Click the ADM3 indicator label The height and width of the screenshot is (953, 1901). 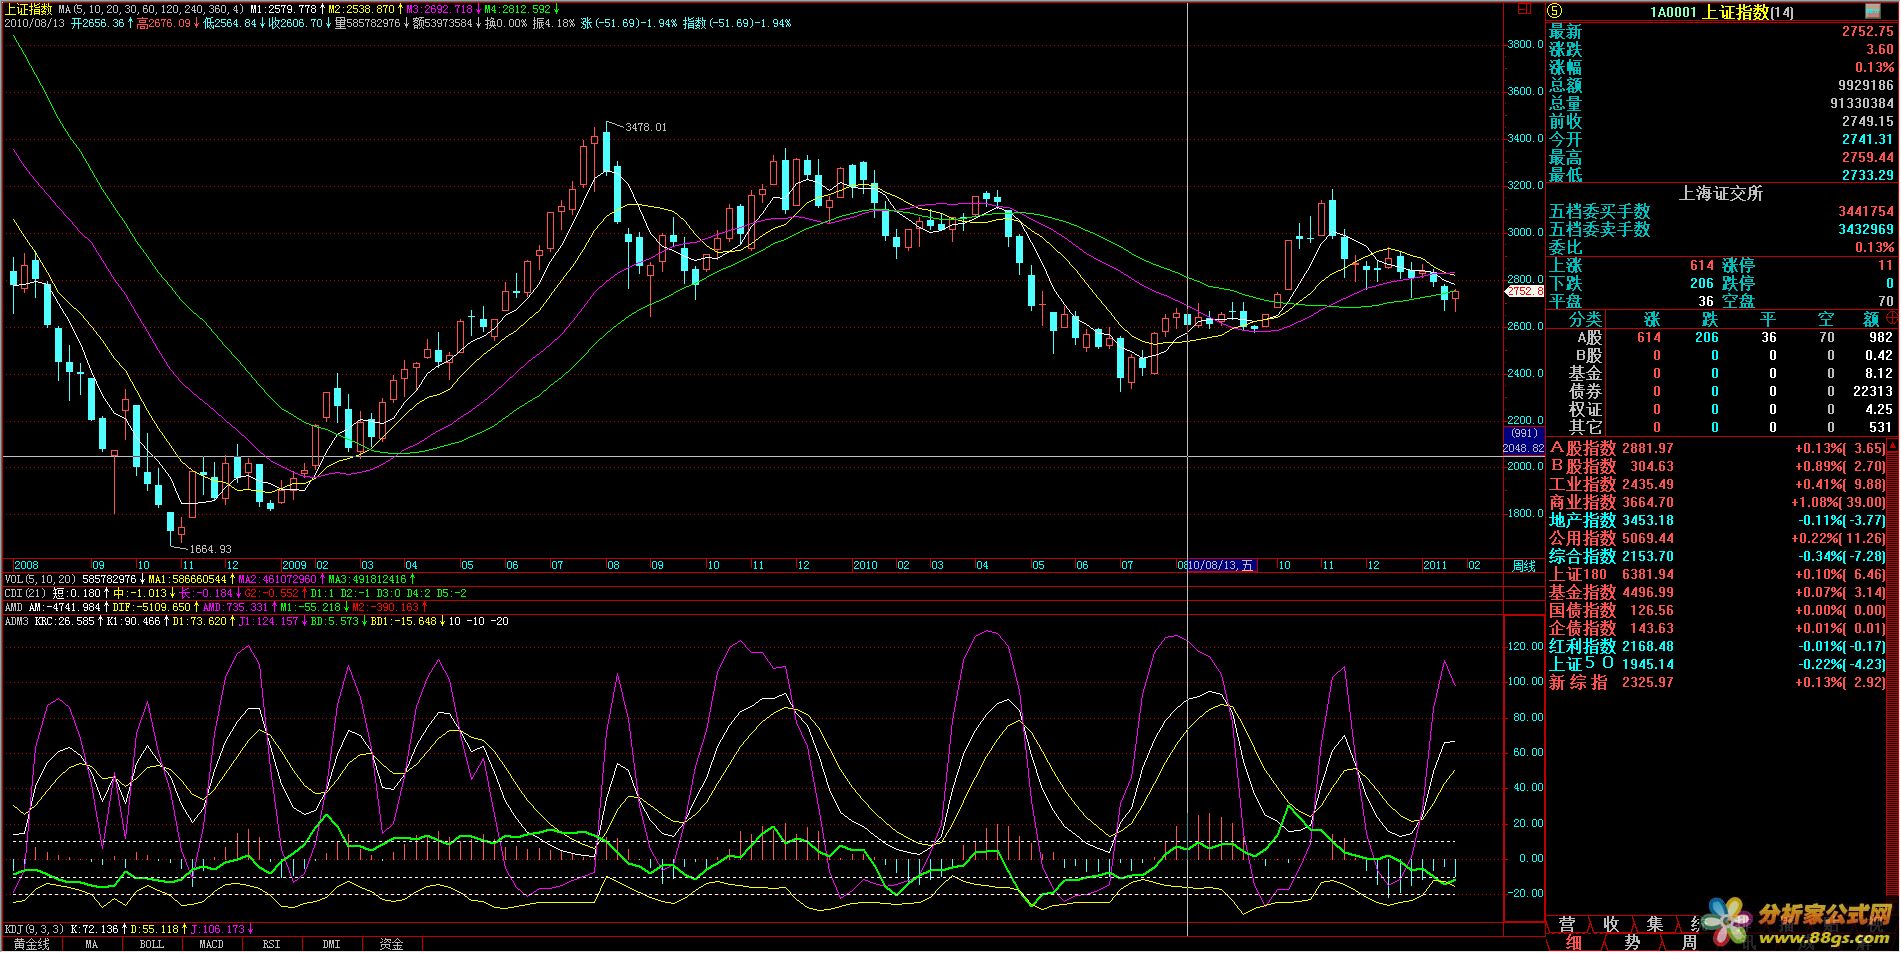click(x=17, y=622)
